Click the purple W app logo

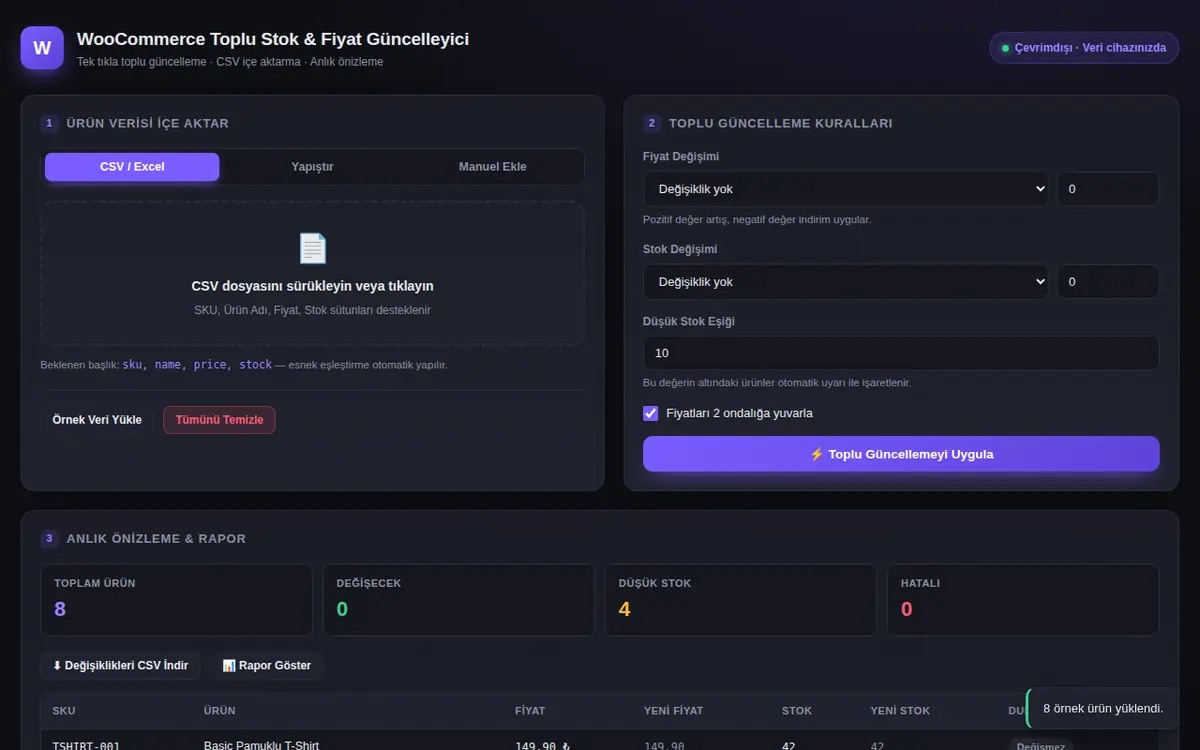[x=42, y=48]
